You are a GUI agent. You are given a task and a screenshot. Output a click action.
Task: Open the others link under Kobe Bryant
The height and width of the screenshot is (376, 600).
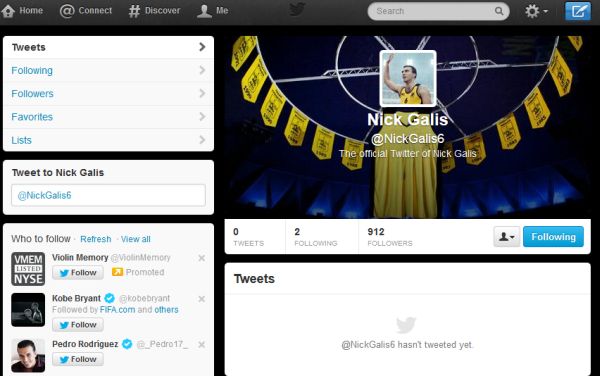coord(166,310)
